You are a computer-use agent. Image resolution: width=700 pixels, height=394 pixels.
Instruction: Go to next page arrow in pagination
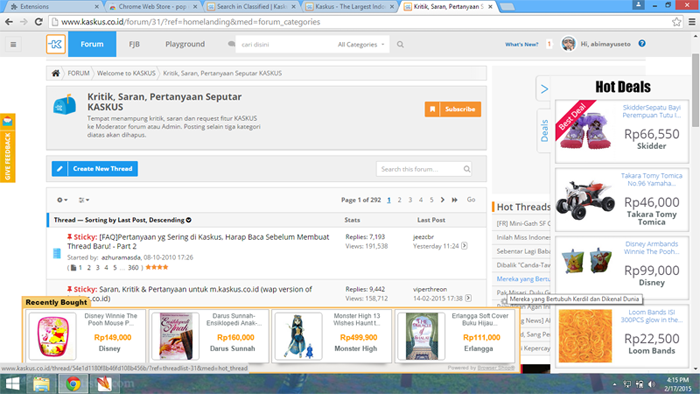[x=442, y=200]
